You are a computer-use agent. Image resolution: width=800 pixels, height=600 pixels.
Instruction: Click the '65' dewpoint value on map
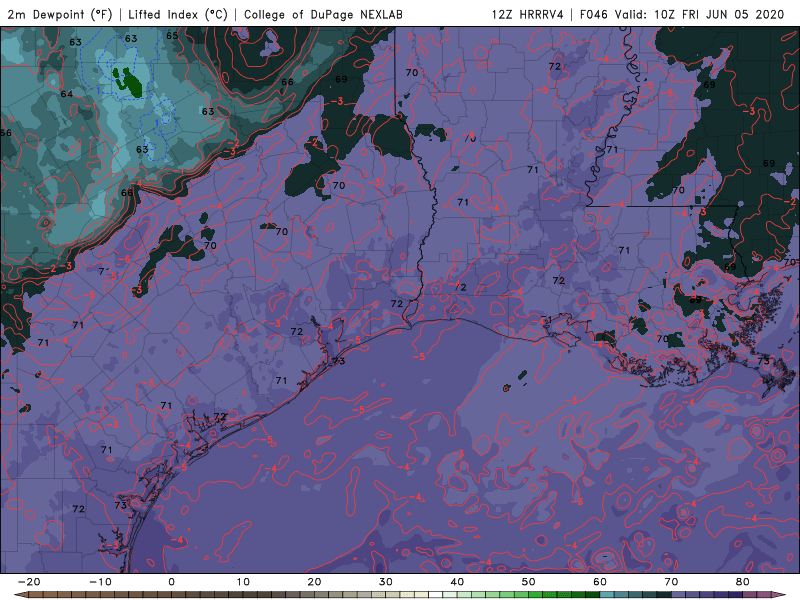coord(172,35)
